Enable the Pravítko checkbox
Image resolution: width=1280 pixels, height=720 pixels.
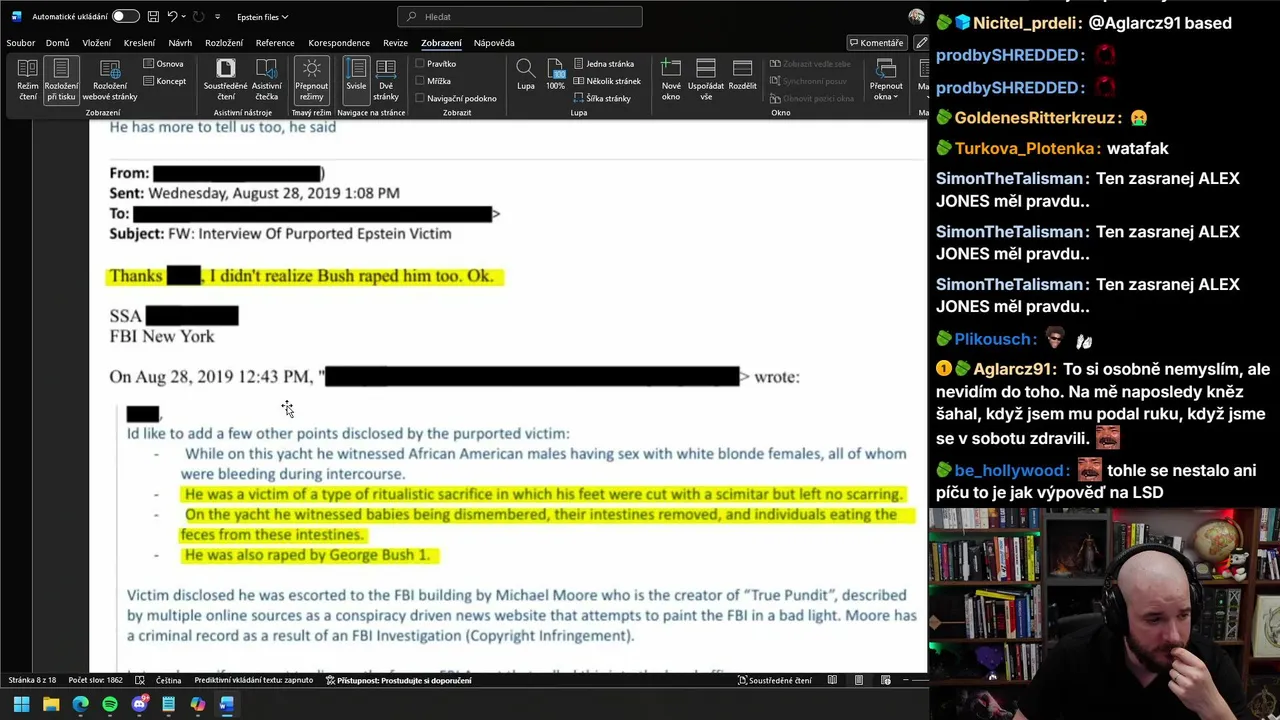(x=436, y=64)
